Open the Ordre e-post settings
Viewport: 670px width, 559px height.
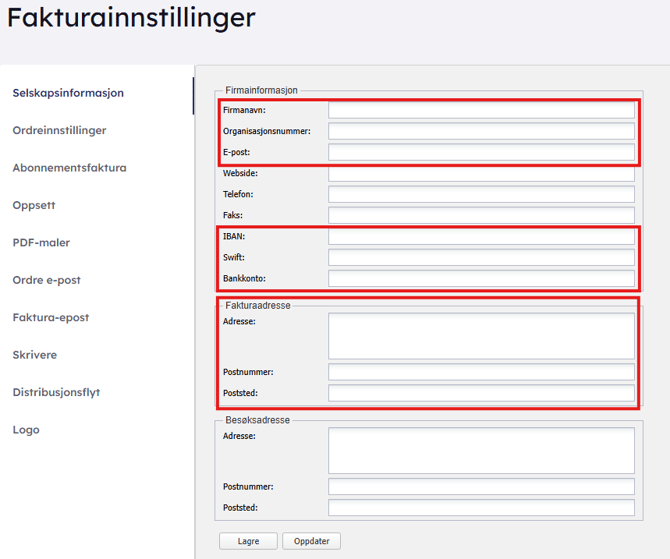pyautogui.click(x=46, y=280)
